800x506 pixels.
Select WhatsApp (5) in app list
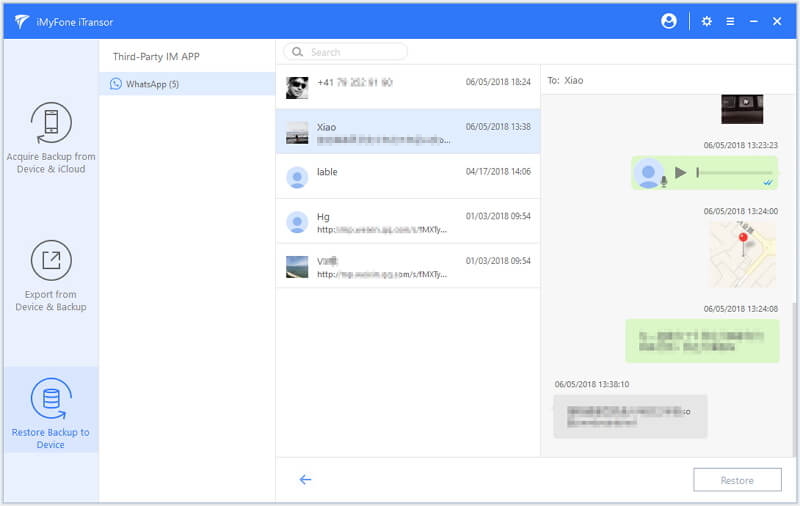pyautogui.click(x=187, y=84)
